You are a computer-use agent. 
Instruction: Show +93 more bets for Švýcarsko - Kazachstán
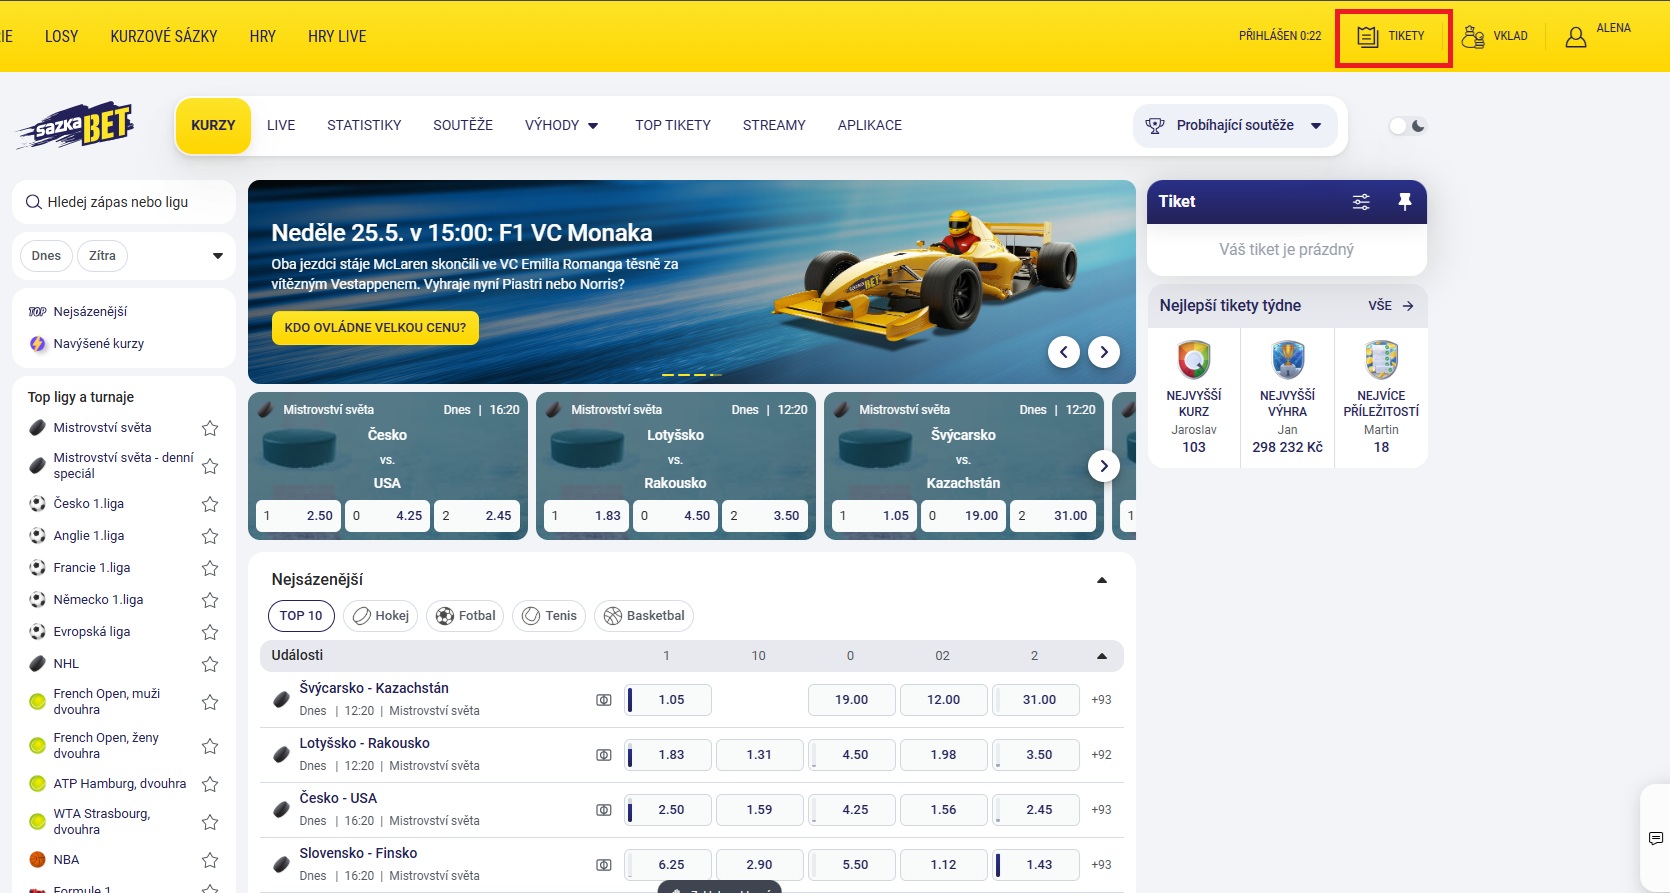1101,700
